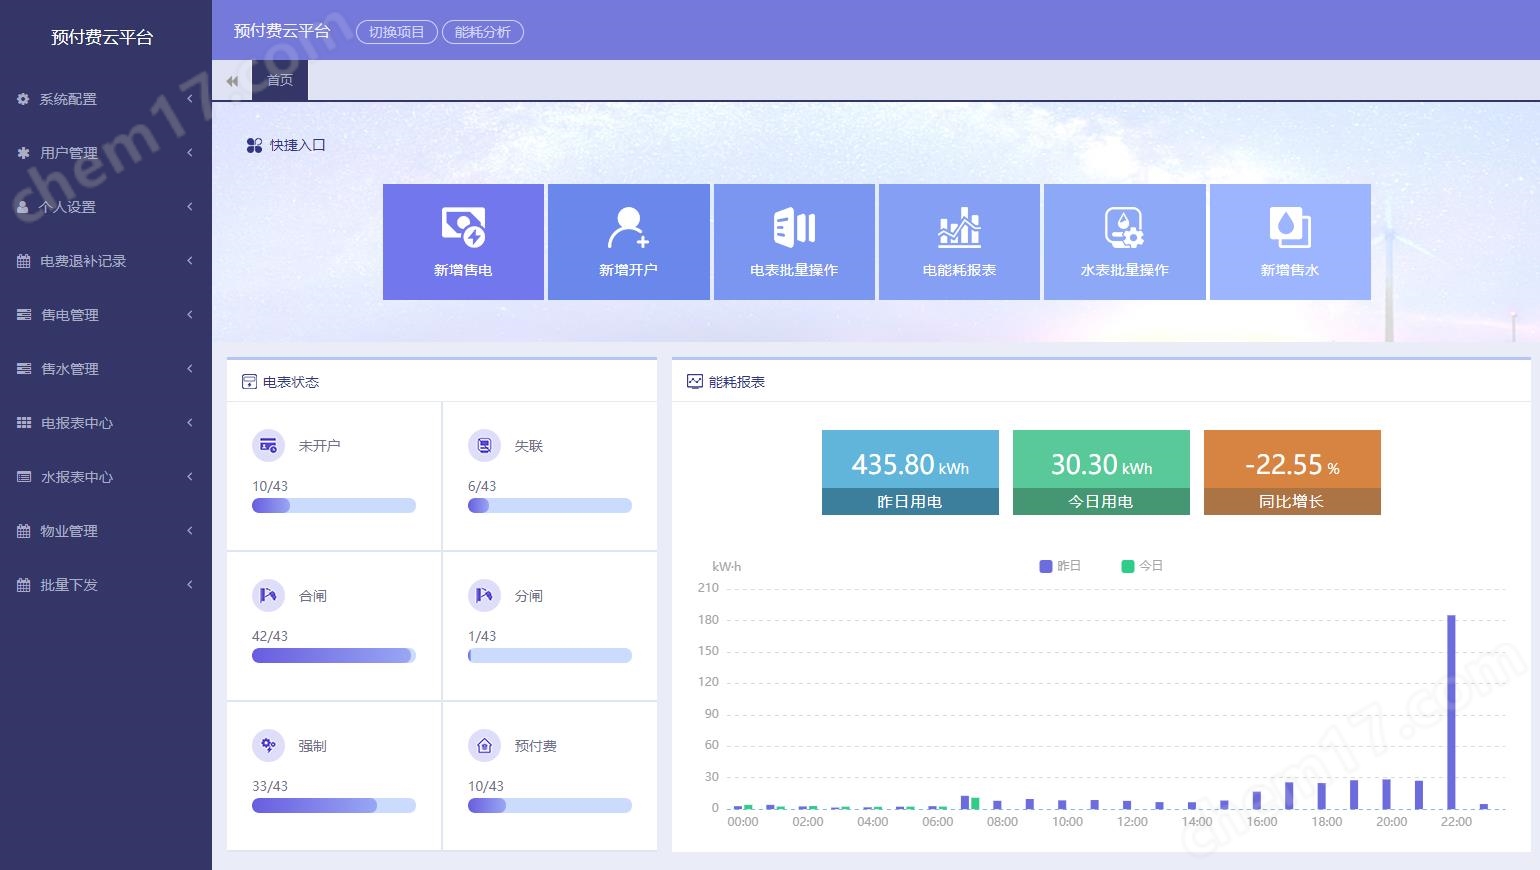Click the 未开户 meter status icon
The image size is (1540, 870).
[x=268, y=446]
